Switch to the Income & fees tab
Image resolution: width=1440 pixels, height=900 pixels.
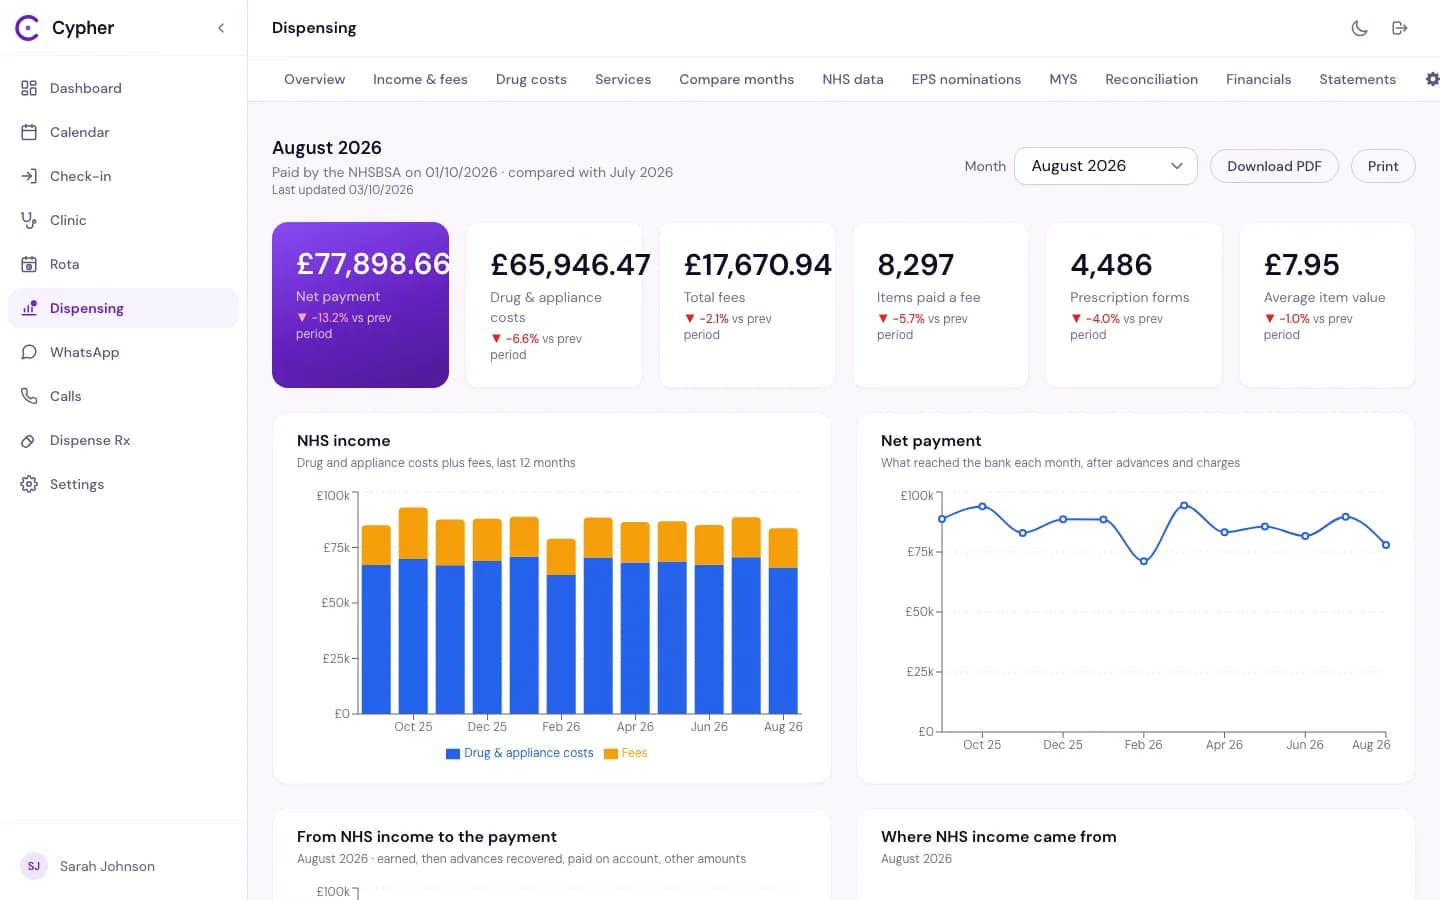tap(420, 79)
